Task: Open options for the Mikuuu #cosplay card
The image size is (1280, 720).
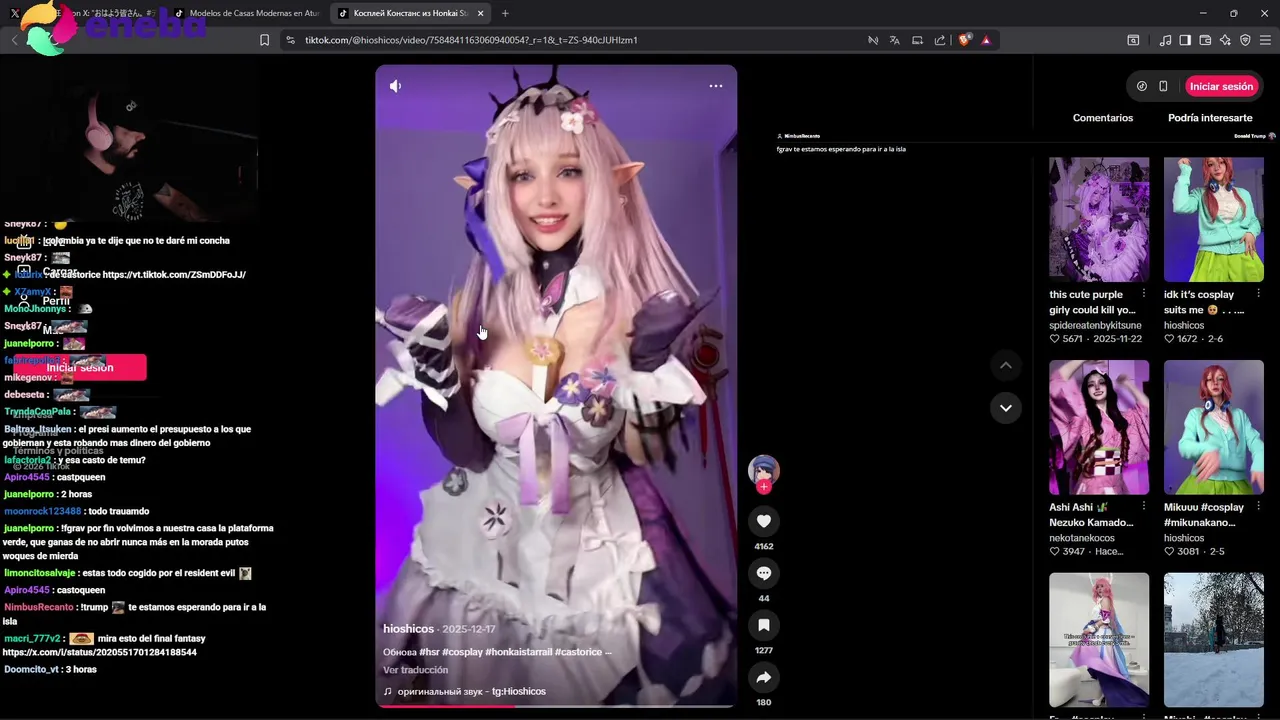Action: pos(1259,507)
